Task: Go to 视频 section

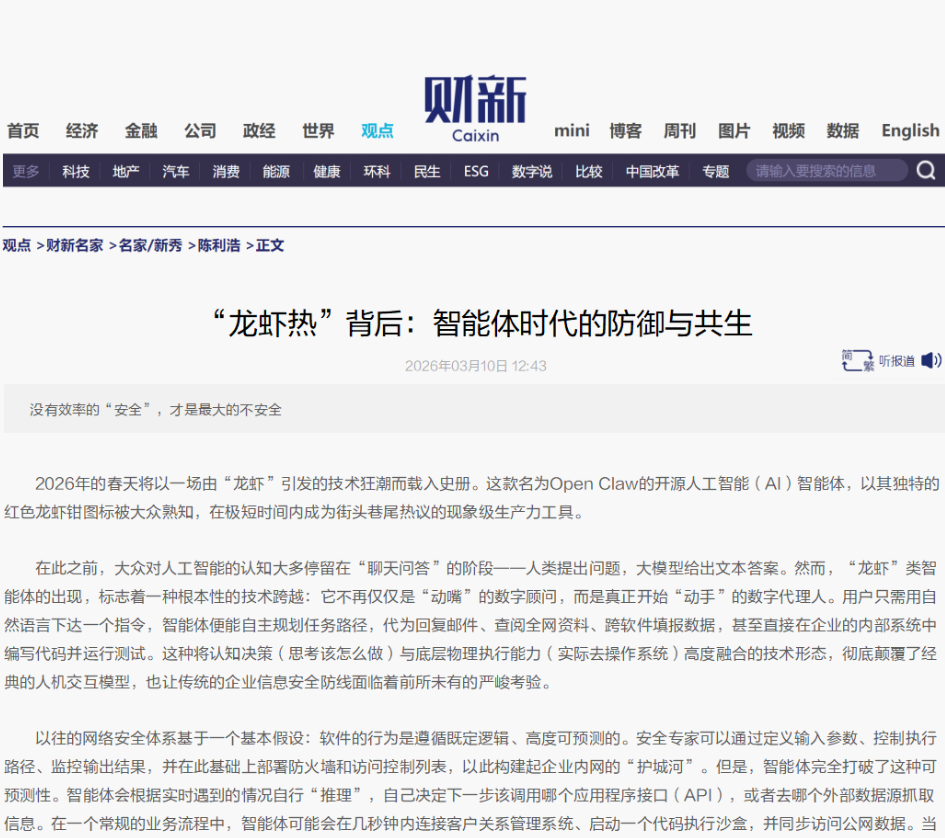Action: click(788, 131)
